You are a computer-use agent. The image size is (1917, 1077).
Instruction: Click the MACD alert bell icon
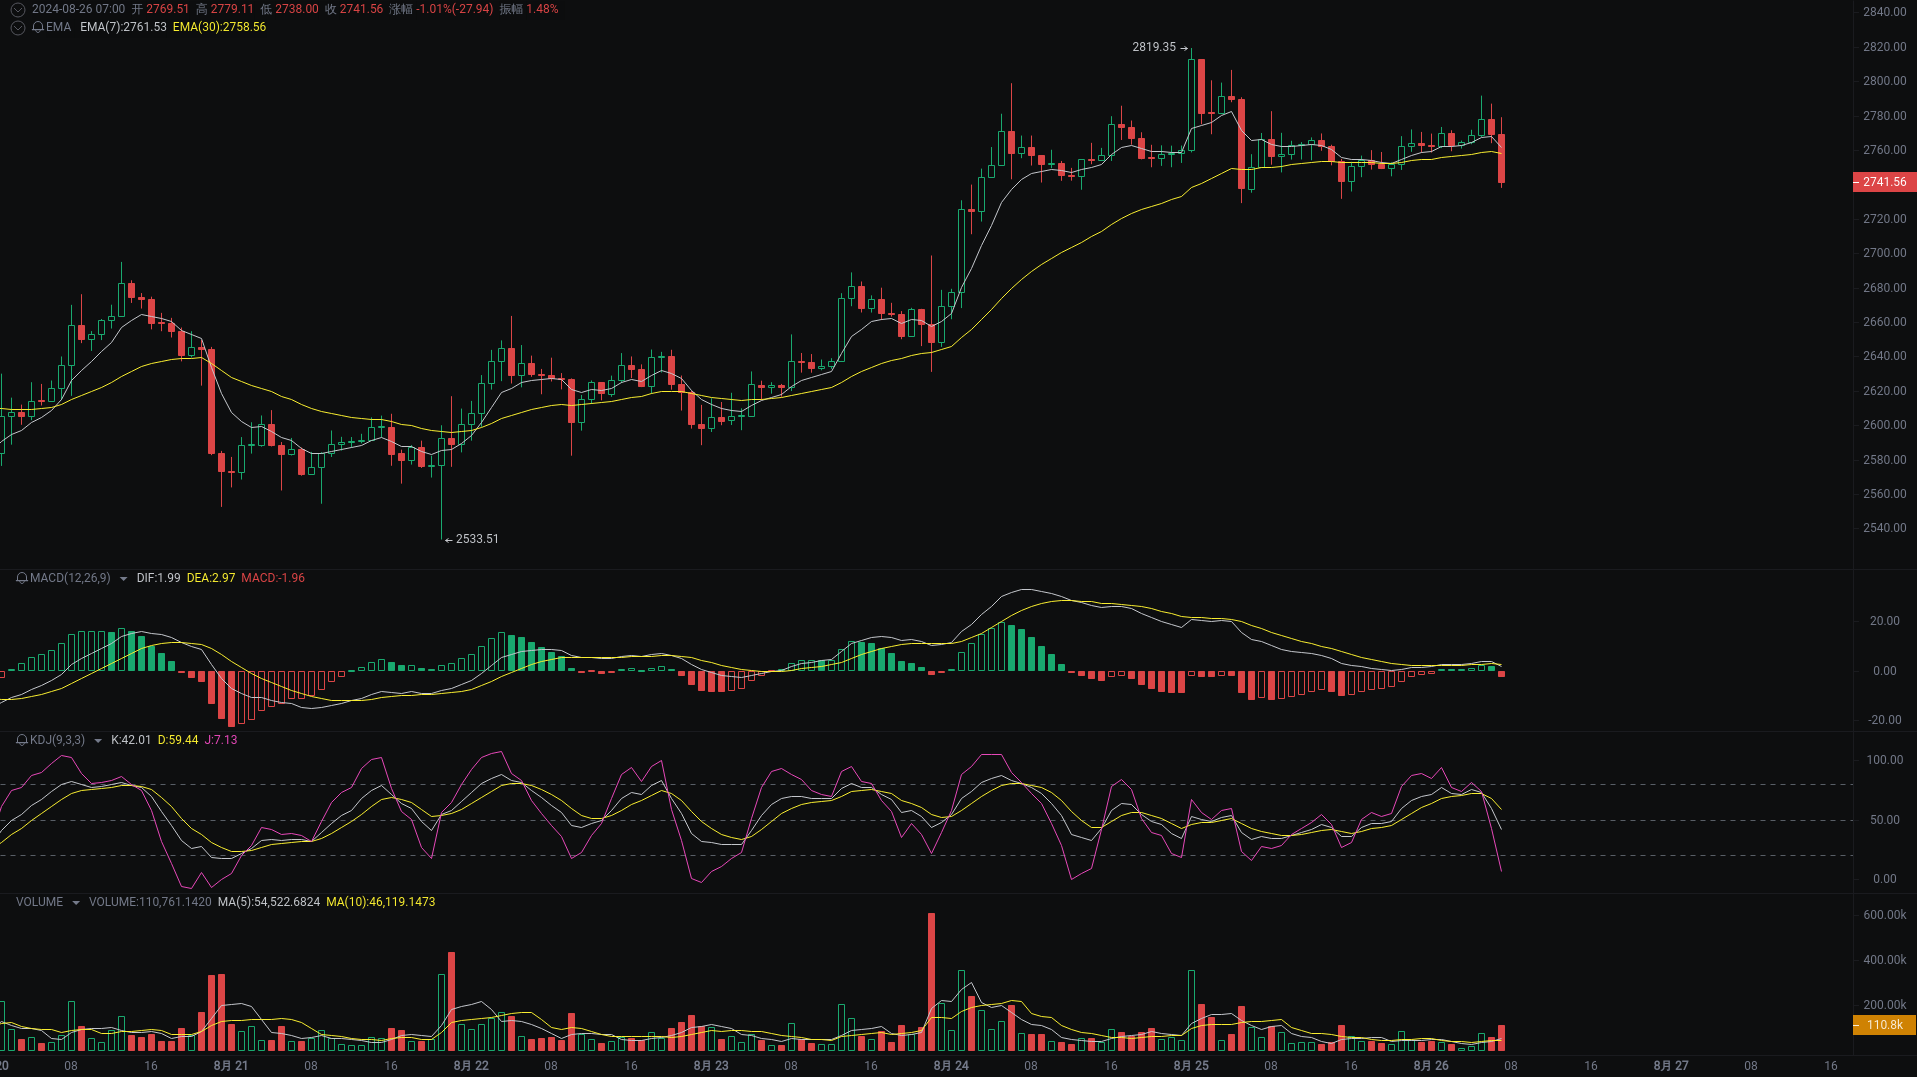[x=21, y=578]
